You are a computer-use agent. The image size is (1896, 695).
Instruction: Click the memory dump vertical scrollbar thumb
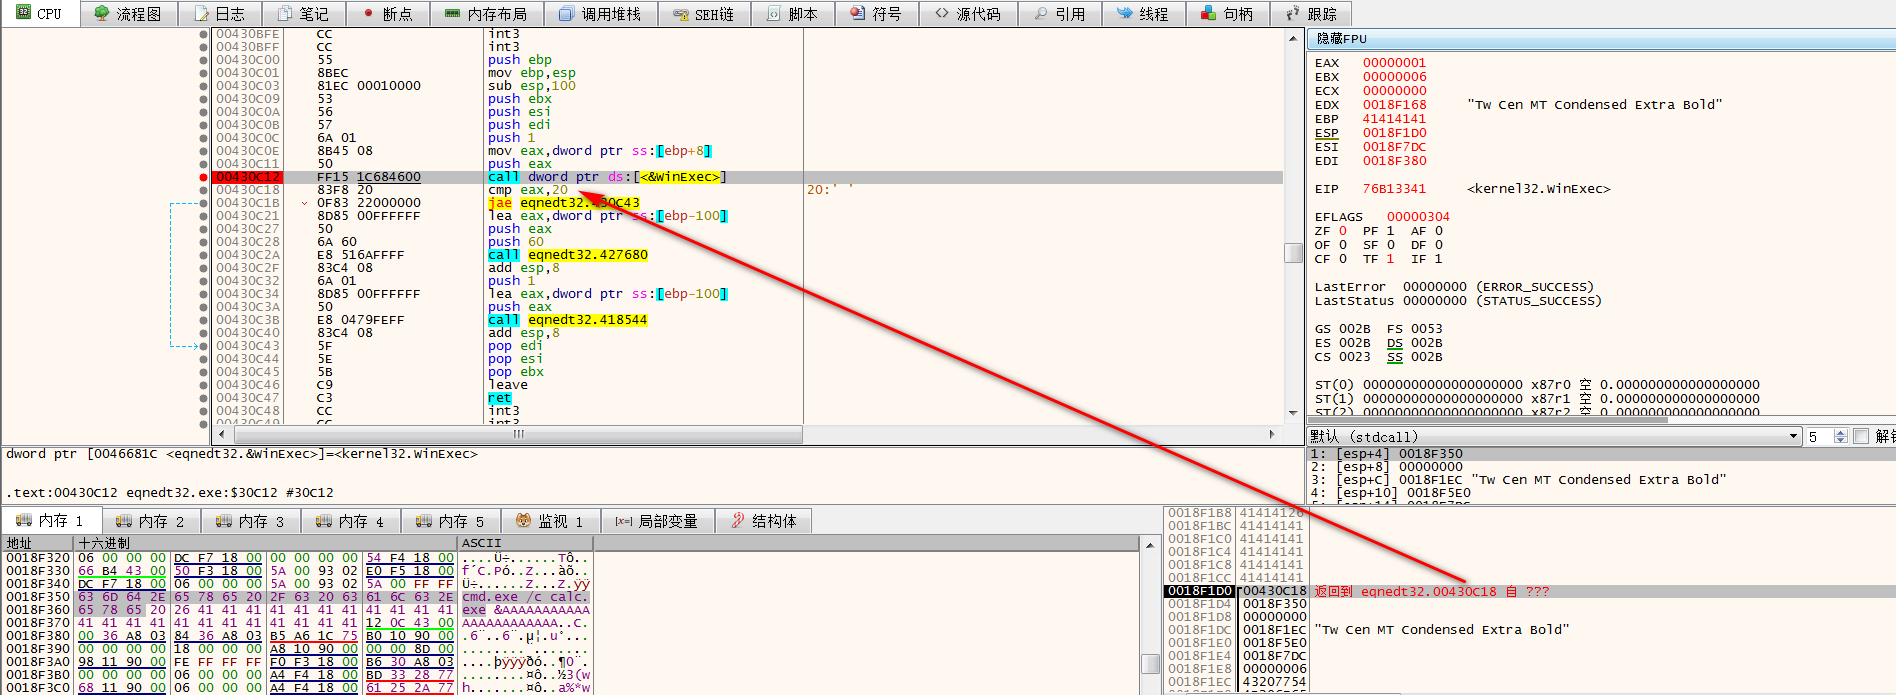[1150, 664]
